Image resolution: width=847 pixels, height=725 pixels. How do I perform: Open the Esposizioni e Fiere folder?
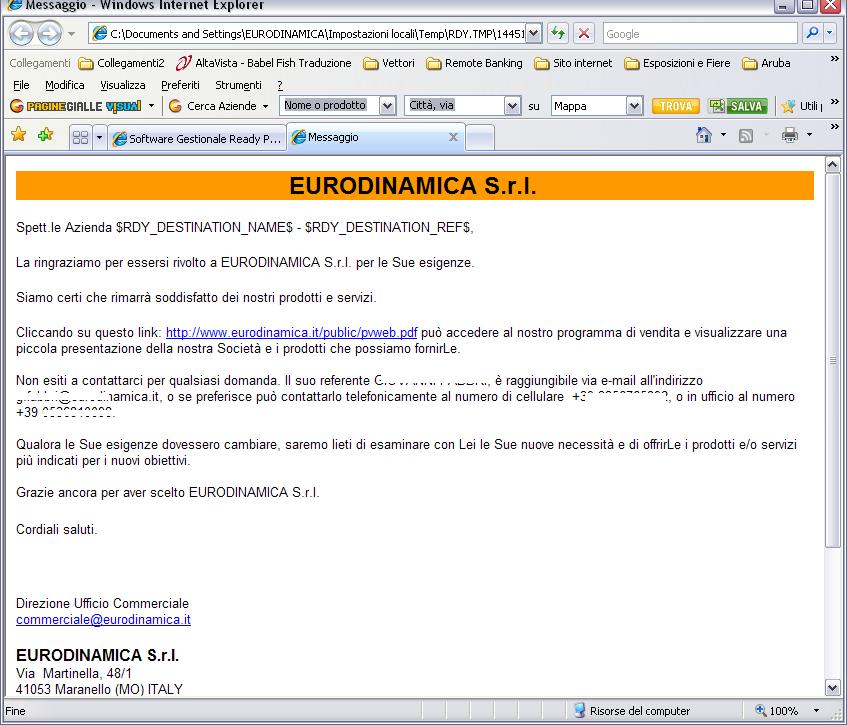tap(677, 63)
